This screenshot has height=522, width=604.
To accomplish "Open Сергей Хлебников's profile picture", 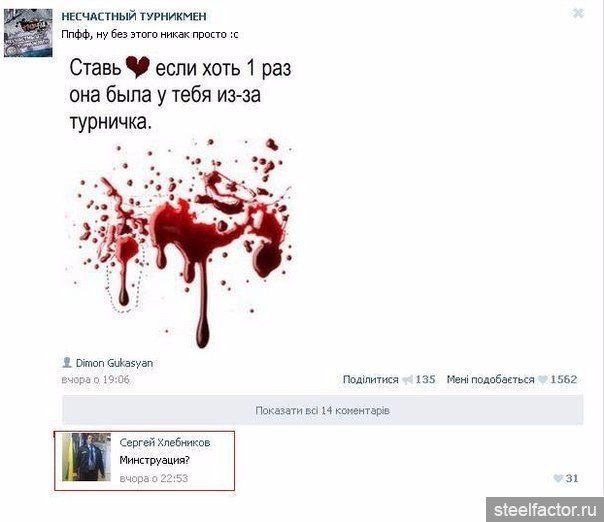I will tap(87, 457).
